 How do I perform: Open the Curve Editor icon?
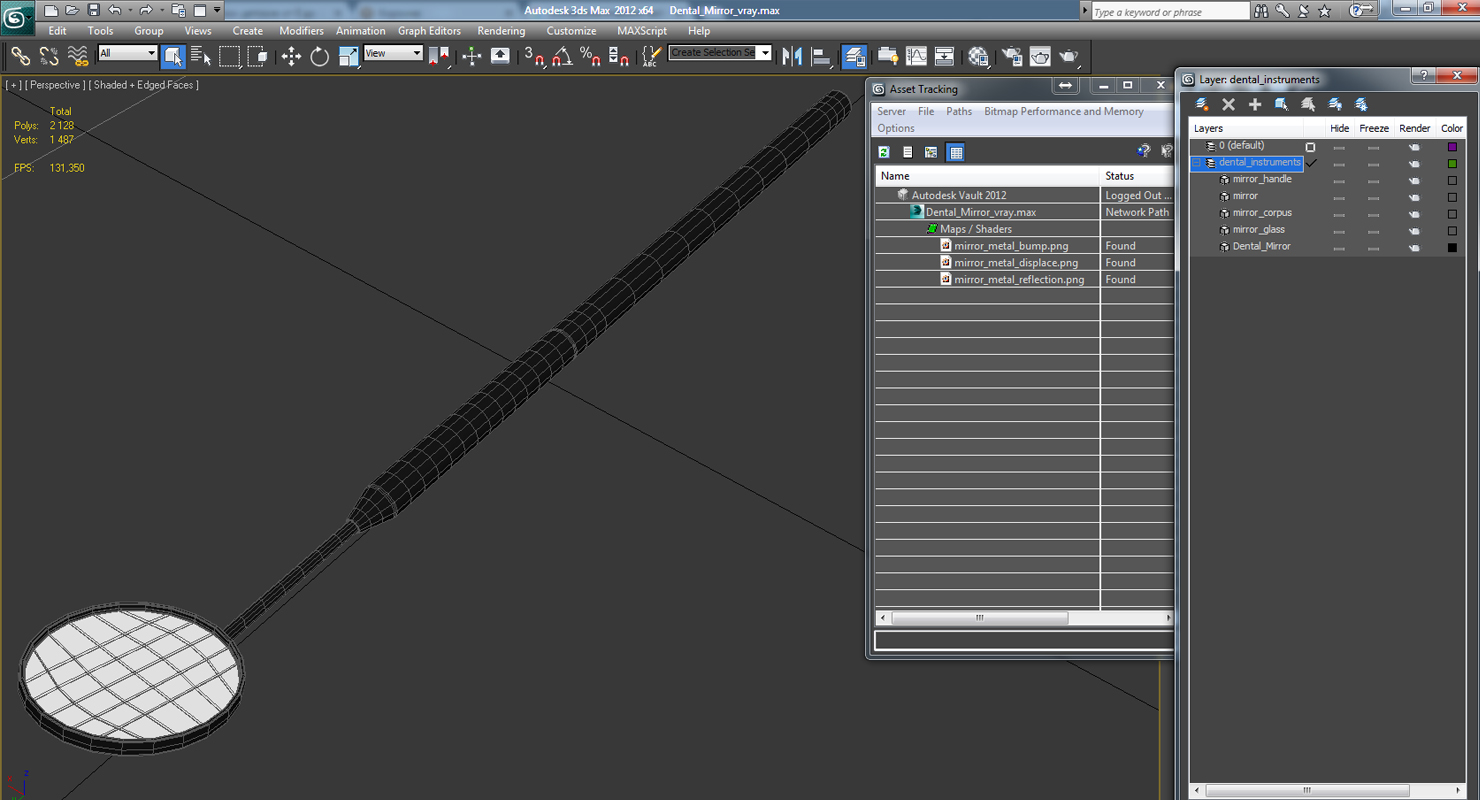916,57
